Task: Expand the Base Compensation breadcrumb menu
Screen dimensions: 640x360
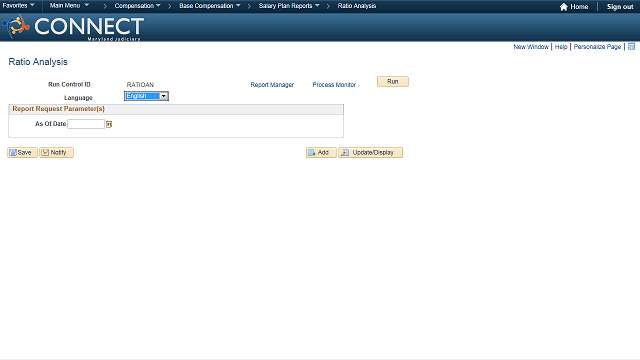Action: 210,6
